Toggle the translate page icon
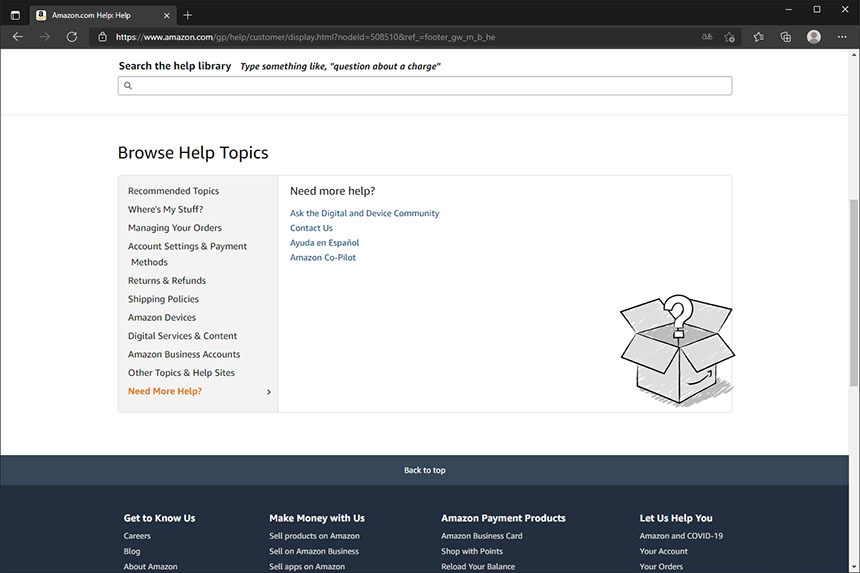 (x=707, y=37)
